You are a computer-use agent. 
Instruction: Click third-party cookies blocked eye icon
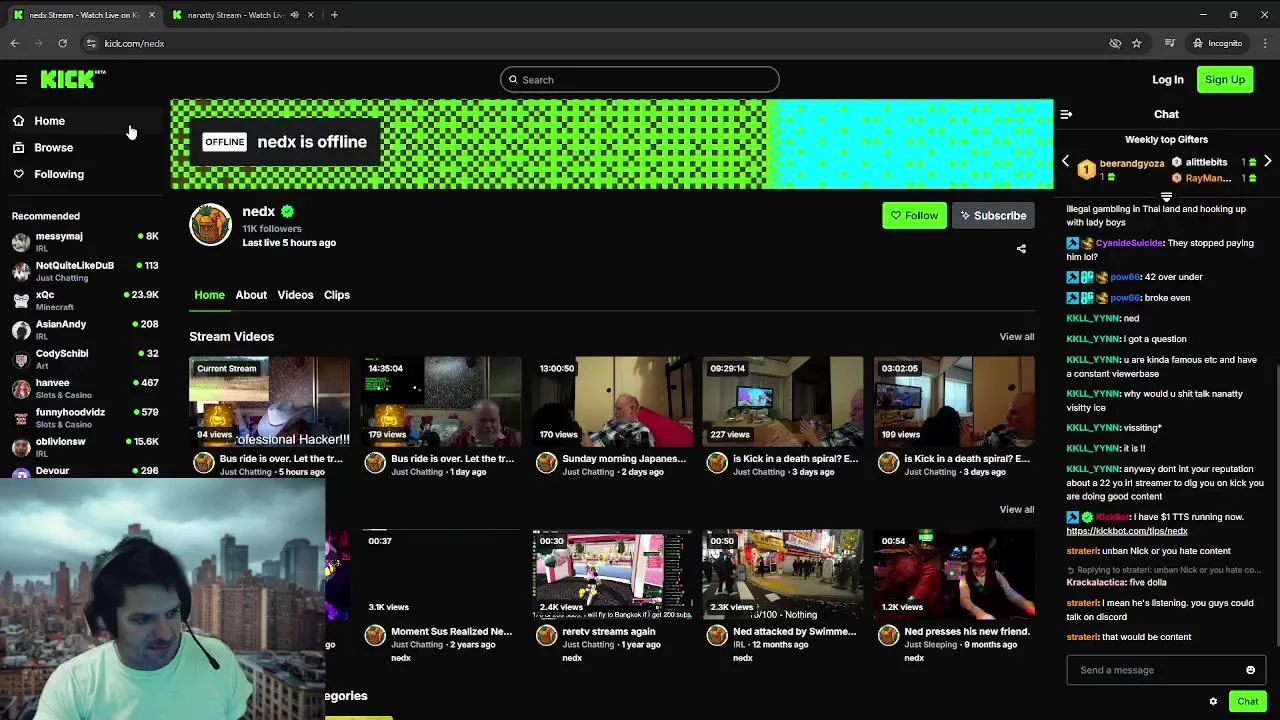tap(1115, 43)
